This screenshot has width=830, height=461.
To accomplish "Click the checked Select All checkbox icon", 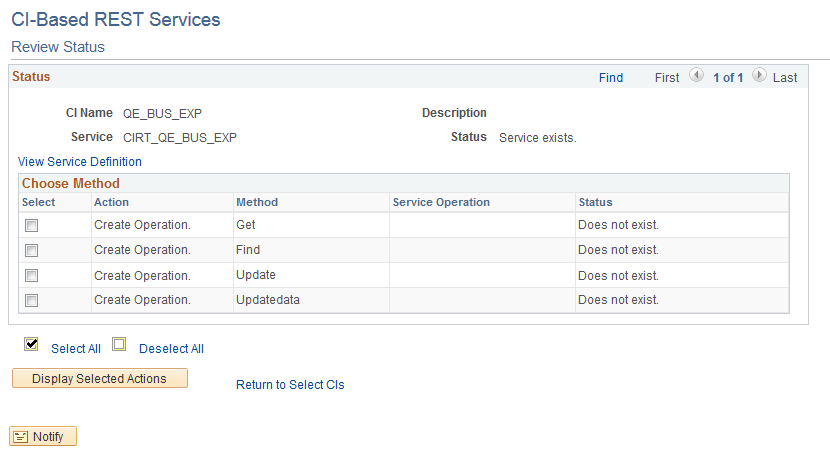I will [31, 345].
